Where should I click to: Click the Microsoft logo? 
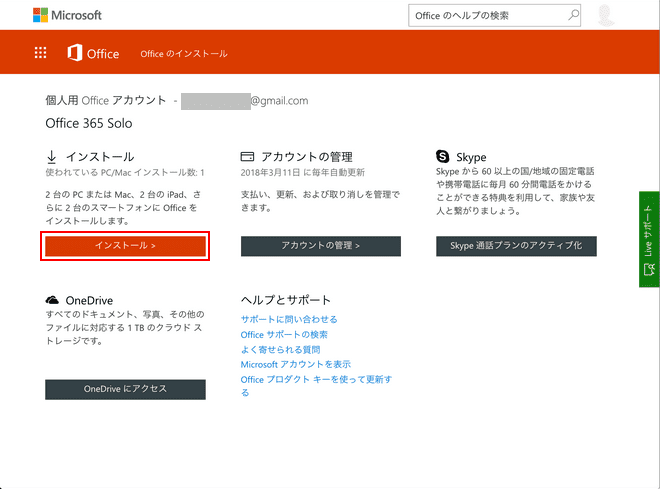(67, 15)
